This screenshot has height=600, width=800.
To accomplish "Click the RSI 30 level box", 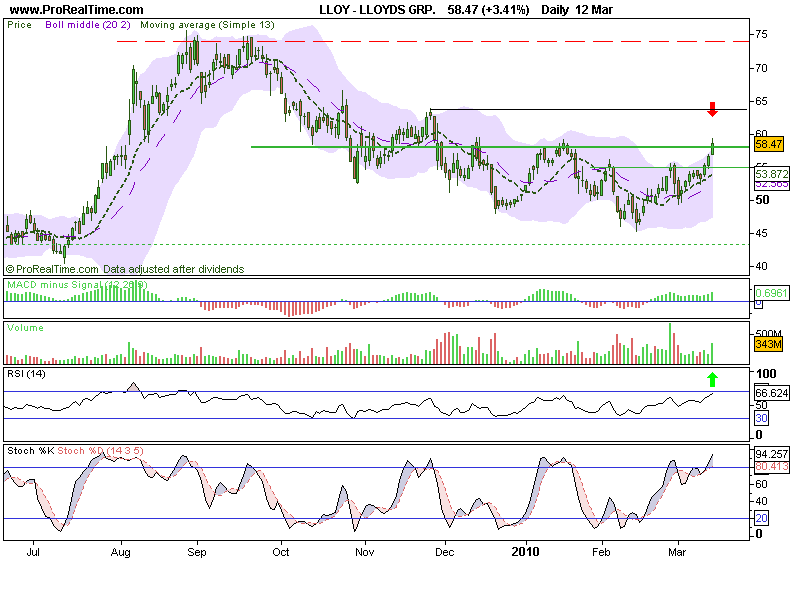I will click(761, 418).
